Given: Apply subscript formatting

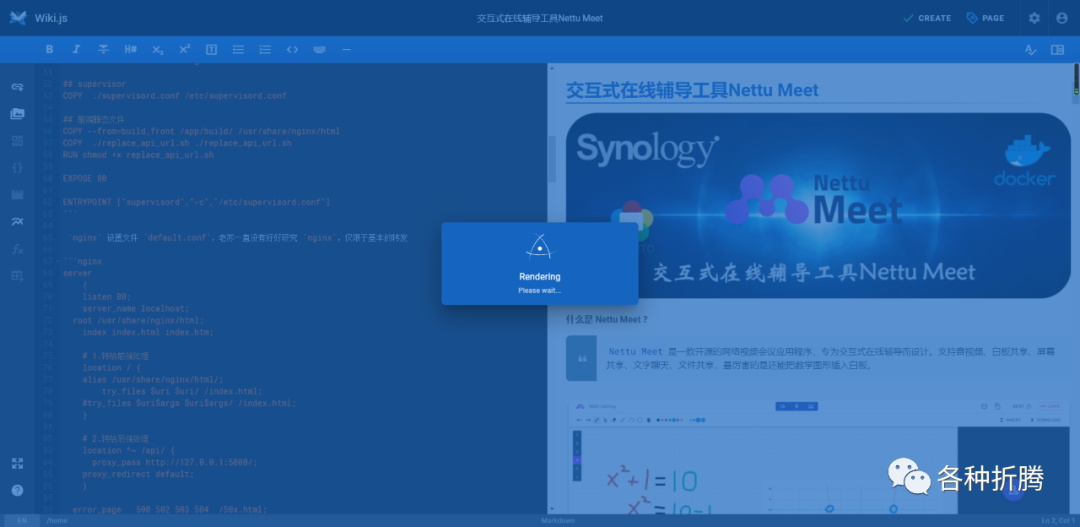Looking at the screenshot, I should point(158,50).
